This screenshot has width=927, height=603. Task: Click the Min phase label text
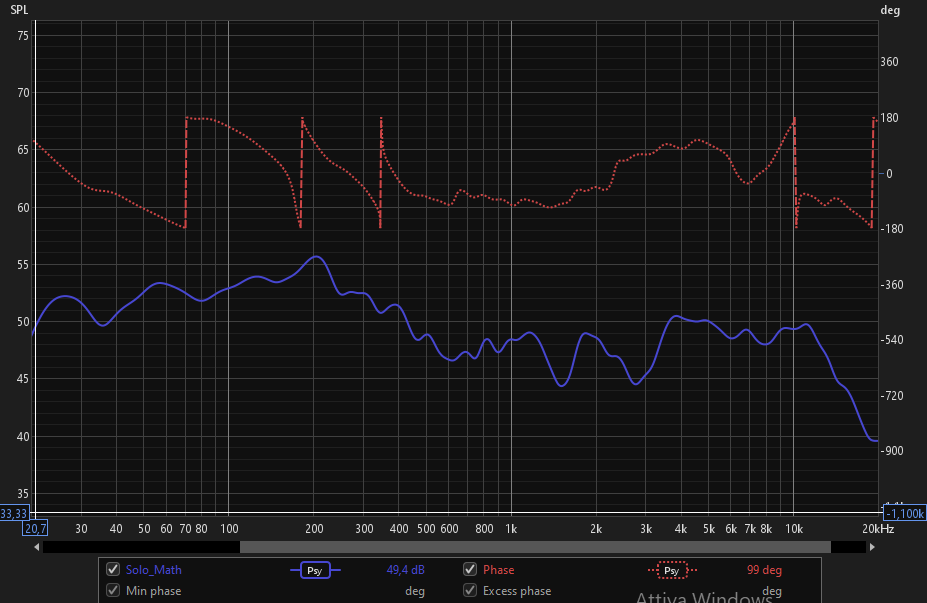point(154,591)
